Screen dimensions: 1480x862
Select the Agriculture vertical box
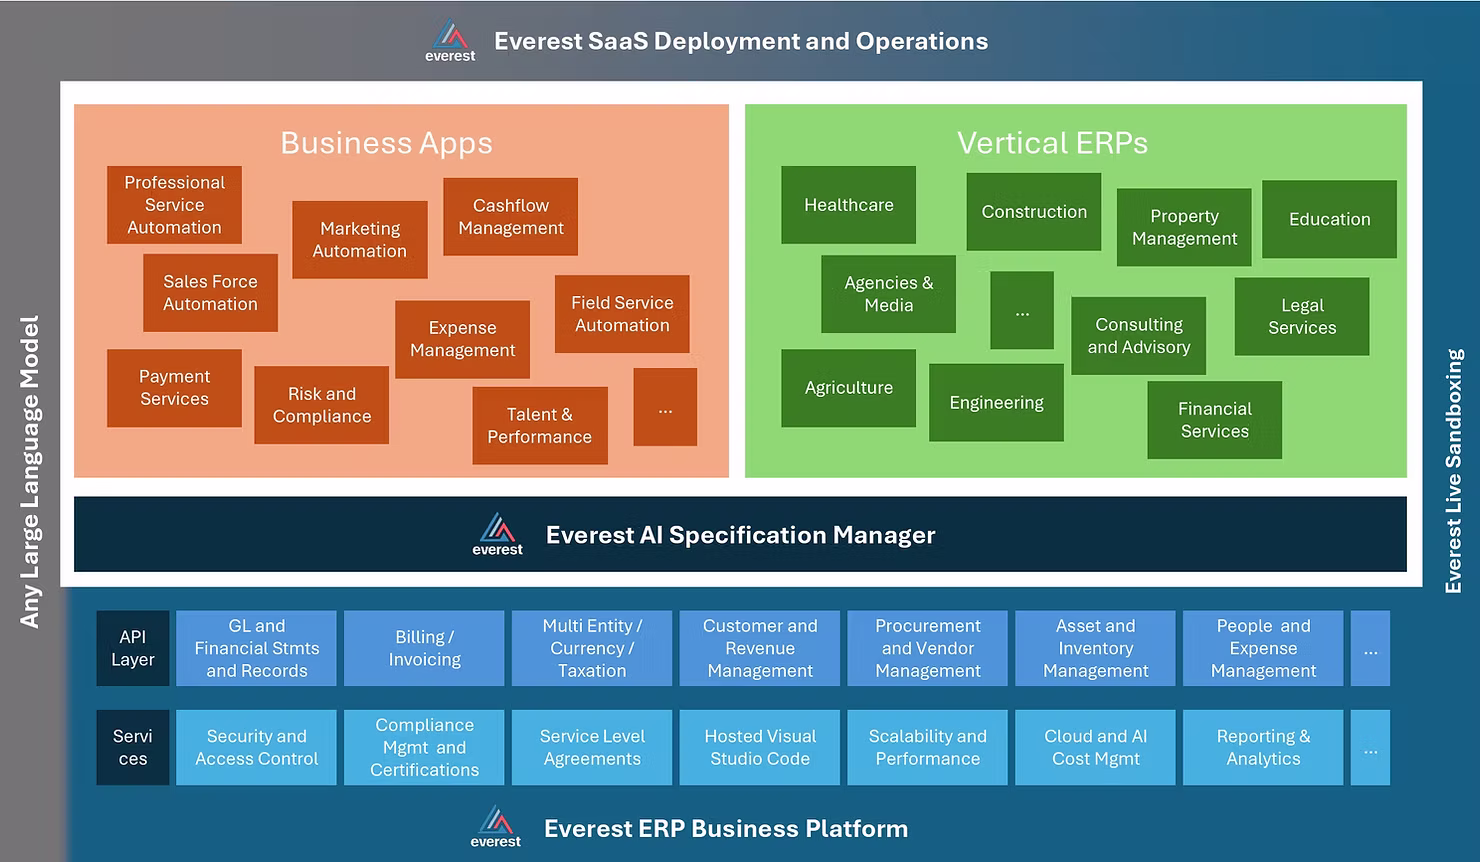(849, 388)
